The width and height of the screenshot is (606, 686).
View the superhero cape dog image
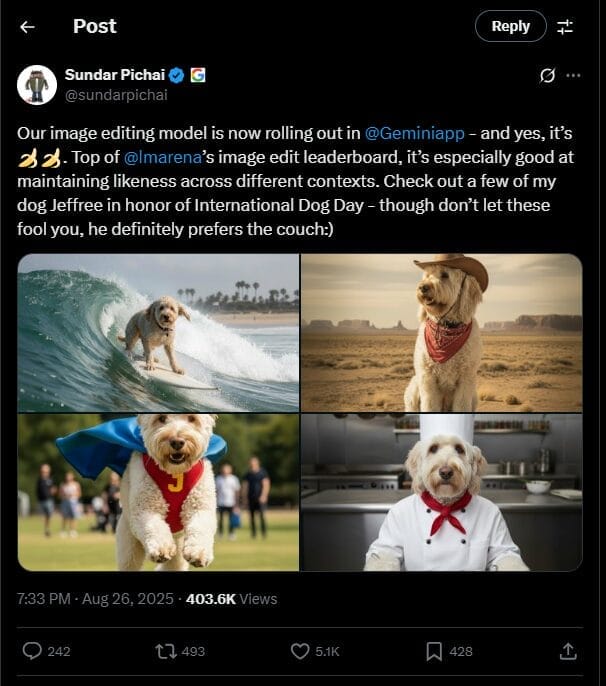click(158, 492)
